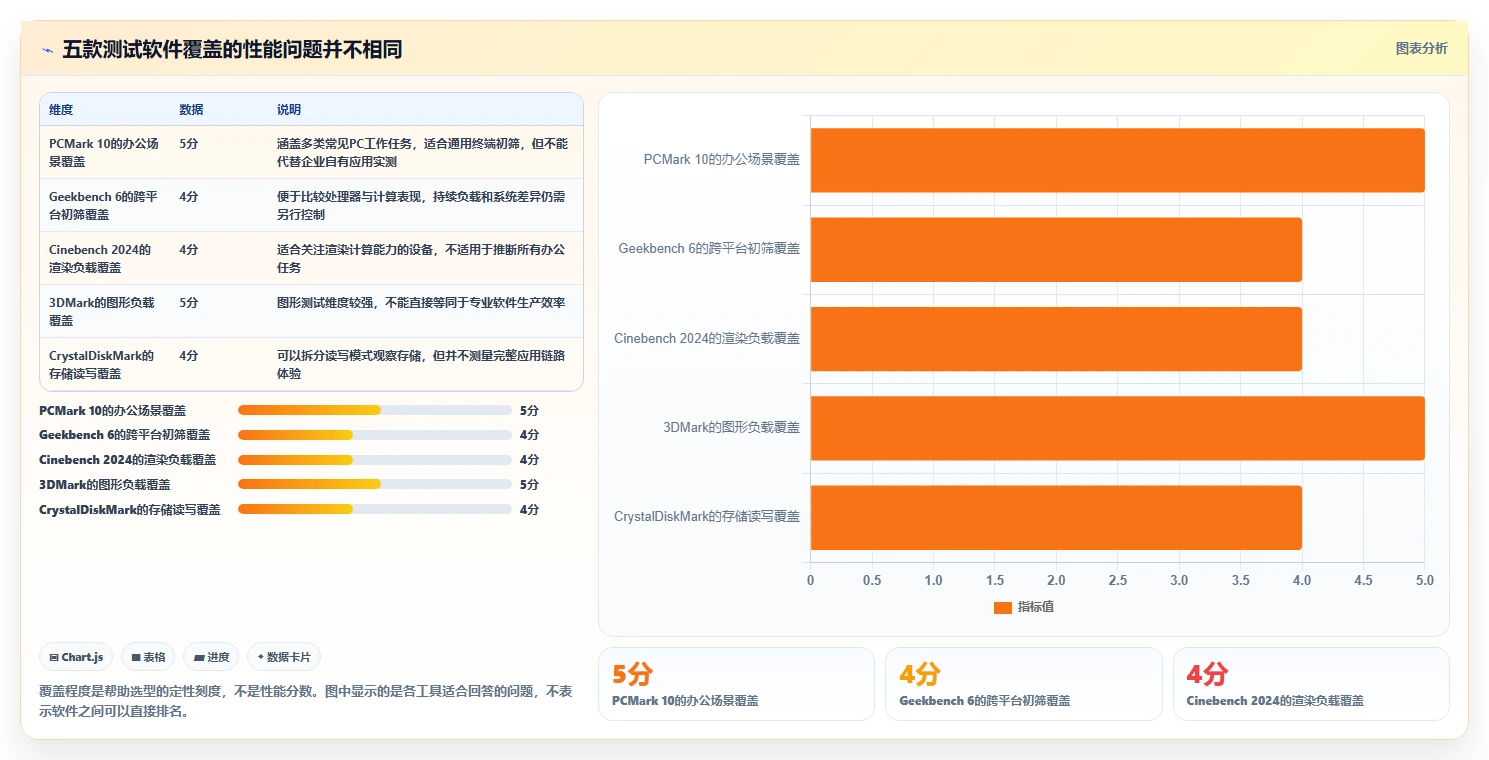1489x760 pixels.
Task: Click the 2.5 x-axis tick value
Action: (1117, 581)
